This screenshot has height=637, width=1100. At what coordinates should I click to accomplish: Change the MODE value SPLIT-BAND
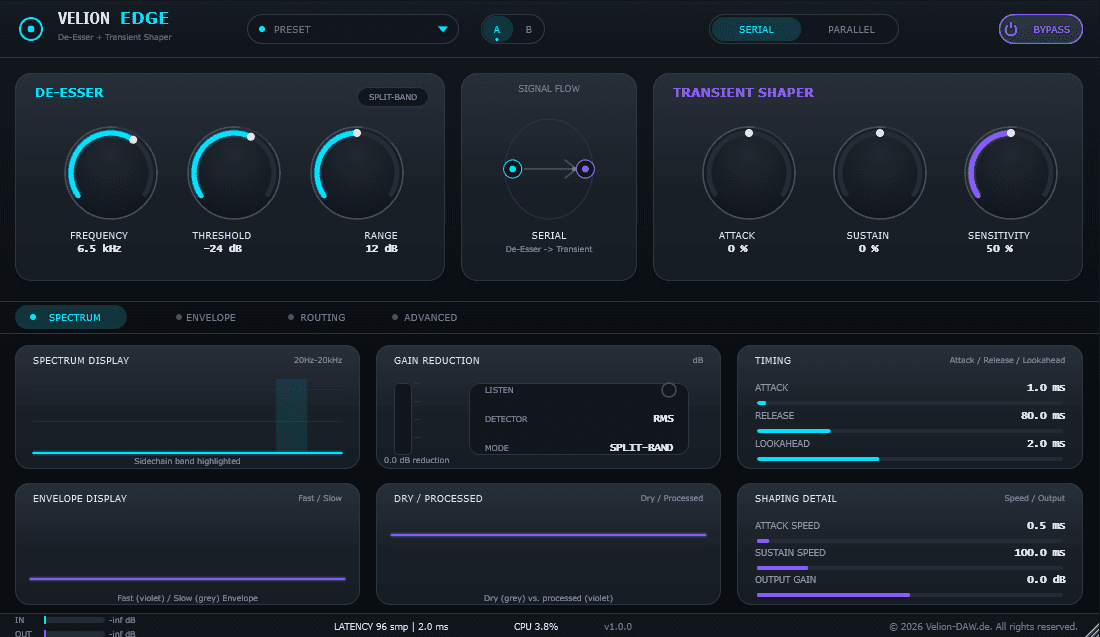tap(641, 448)
